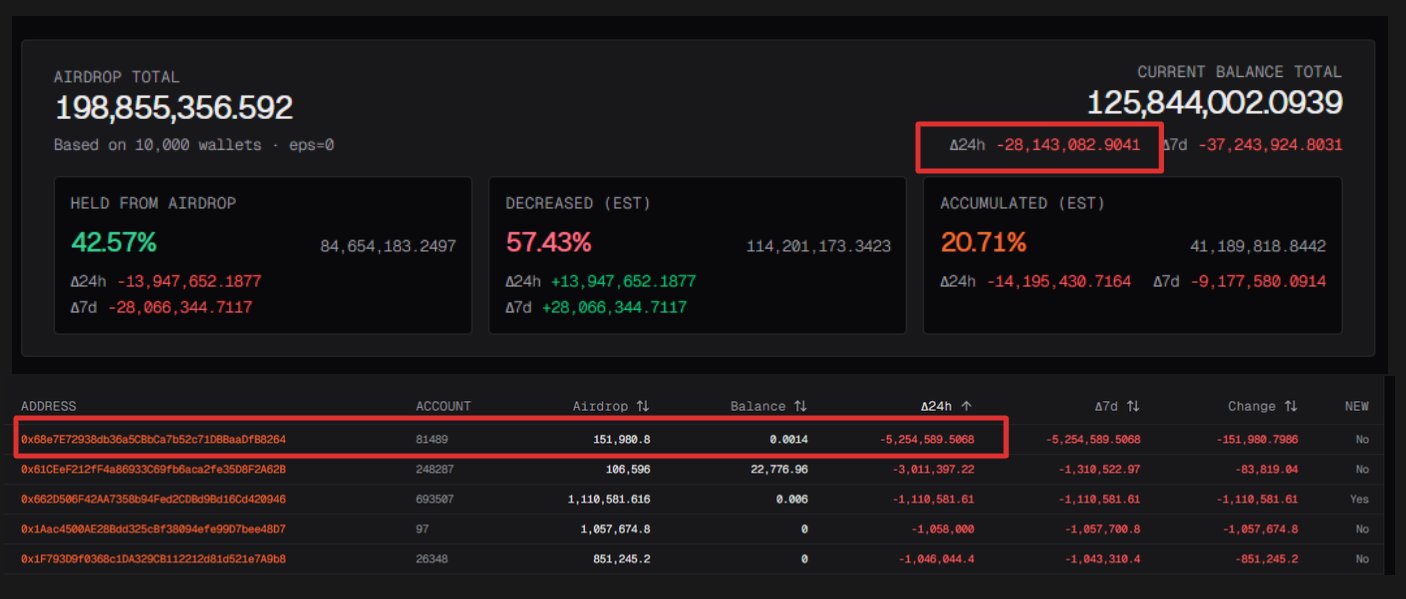Select the Accumulated (EST) card
1406x599 pixels.
click(x=1132, y=255)
